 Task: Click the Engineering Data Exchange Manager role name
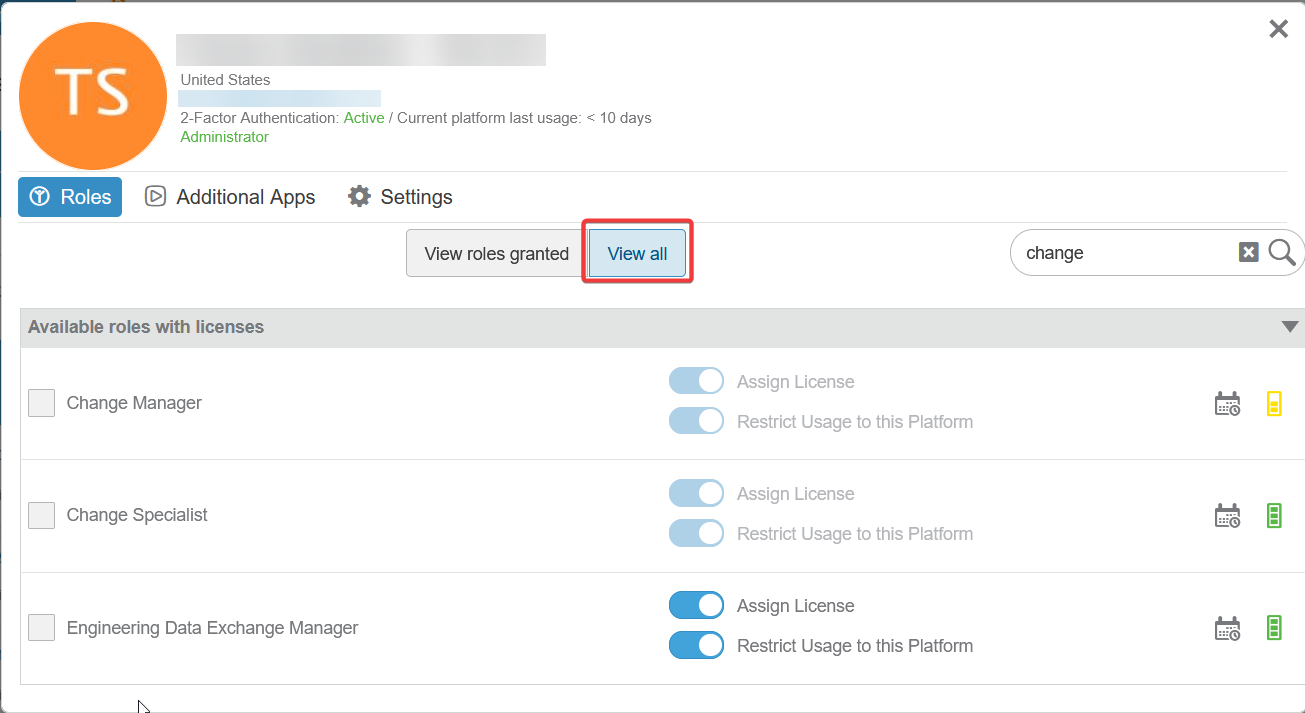click(x=212, y=628)
